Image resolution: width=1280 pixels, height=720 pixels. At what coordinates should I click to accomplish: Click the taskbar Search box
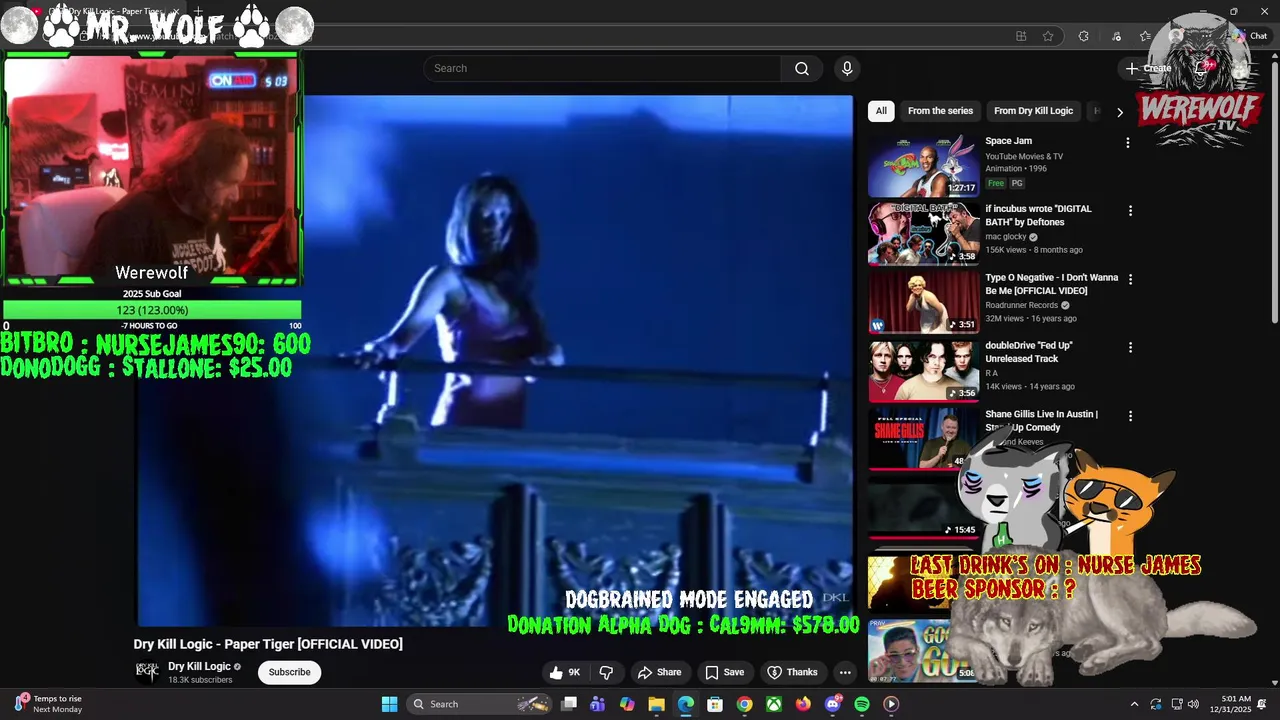pyautogui.click(x=478, y=704)
